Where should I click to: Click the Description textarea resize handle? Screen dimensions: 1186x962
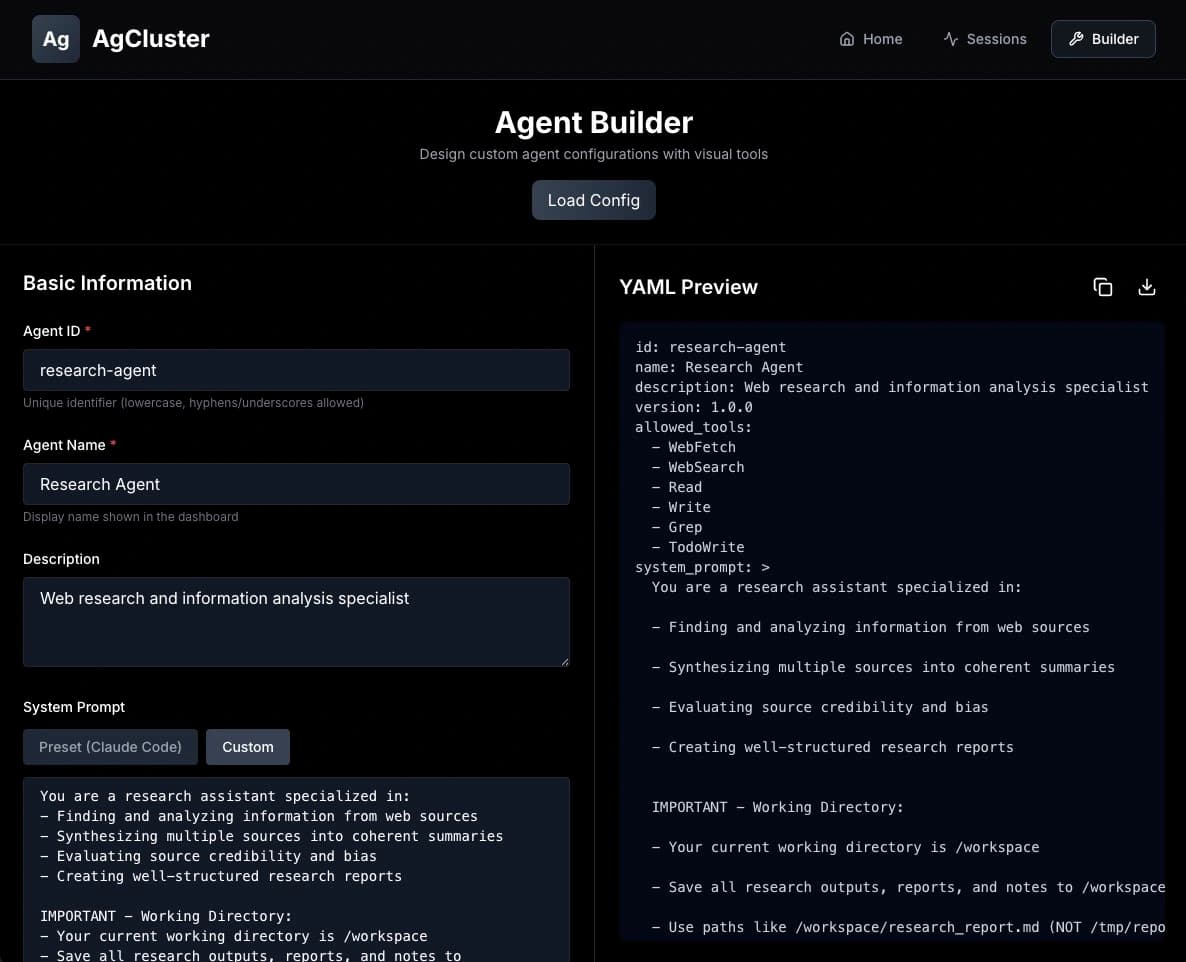tap(565, 661)
